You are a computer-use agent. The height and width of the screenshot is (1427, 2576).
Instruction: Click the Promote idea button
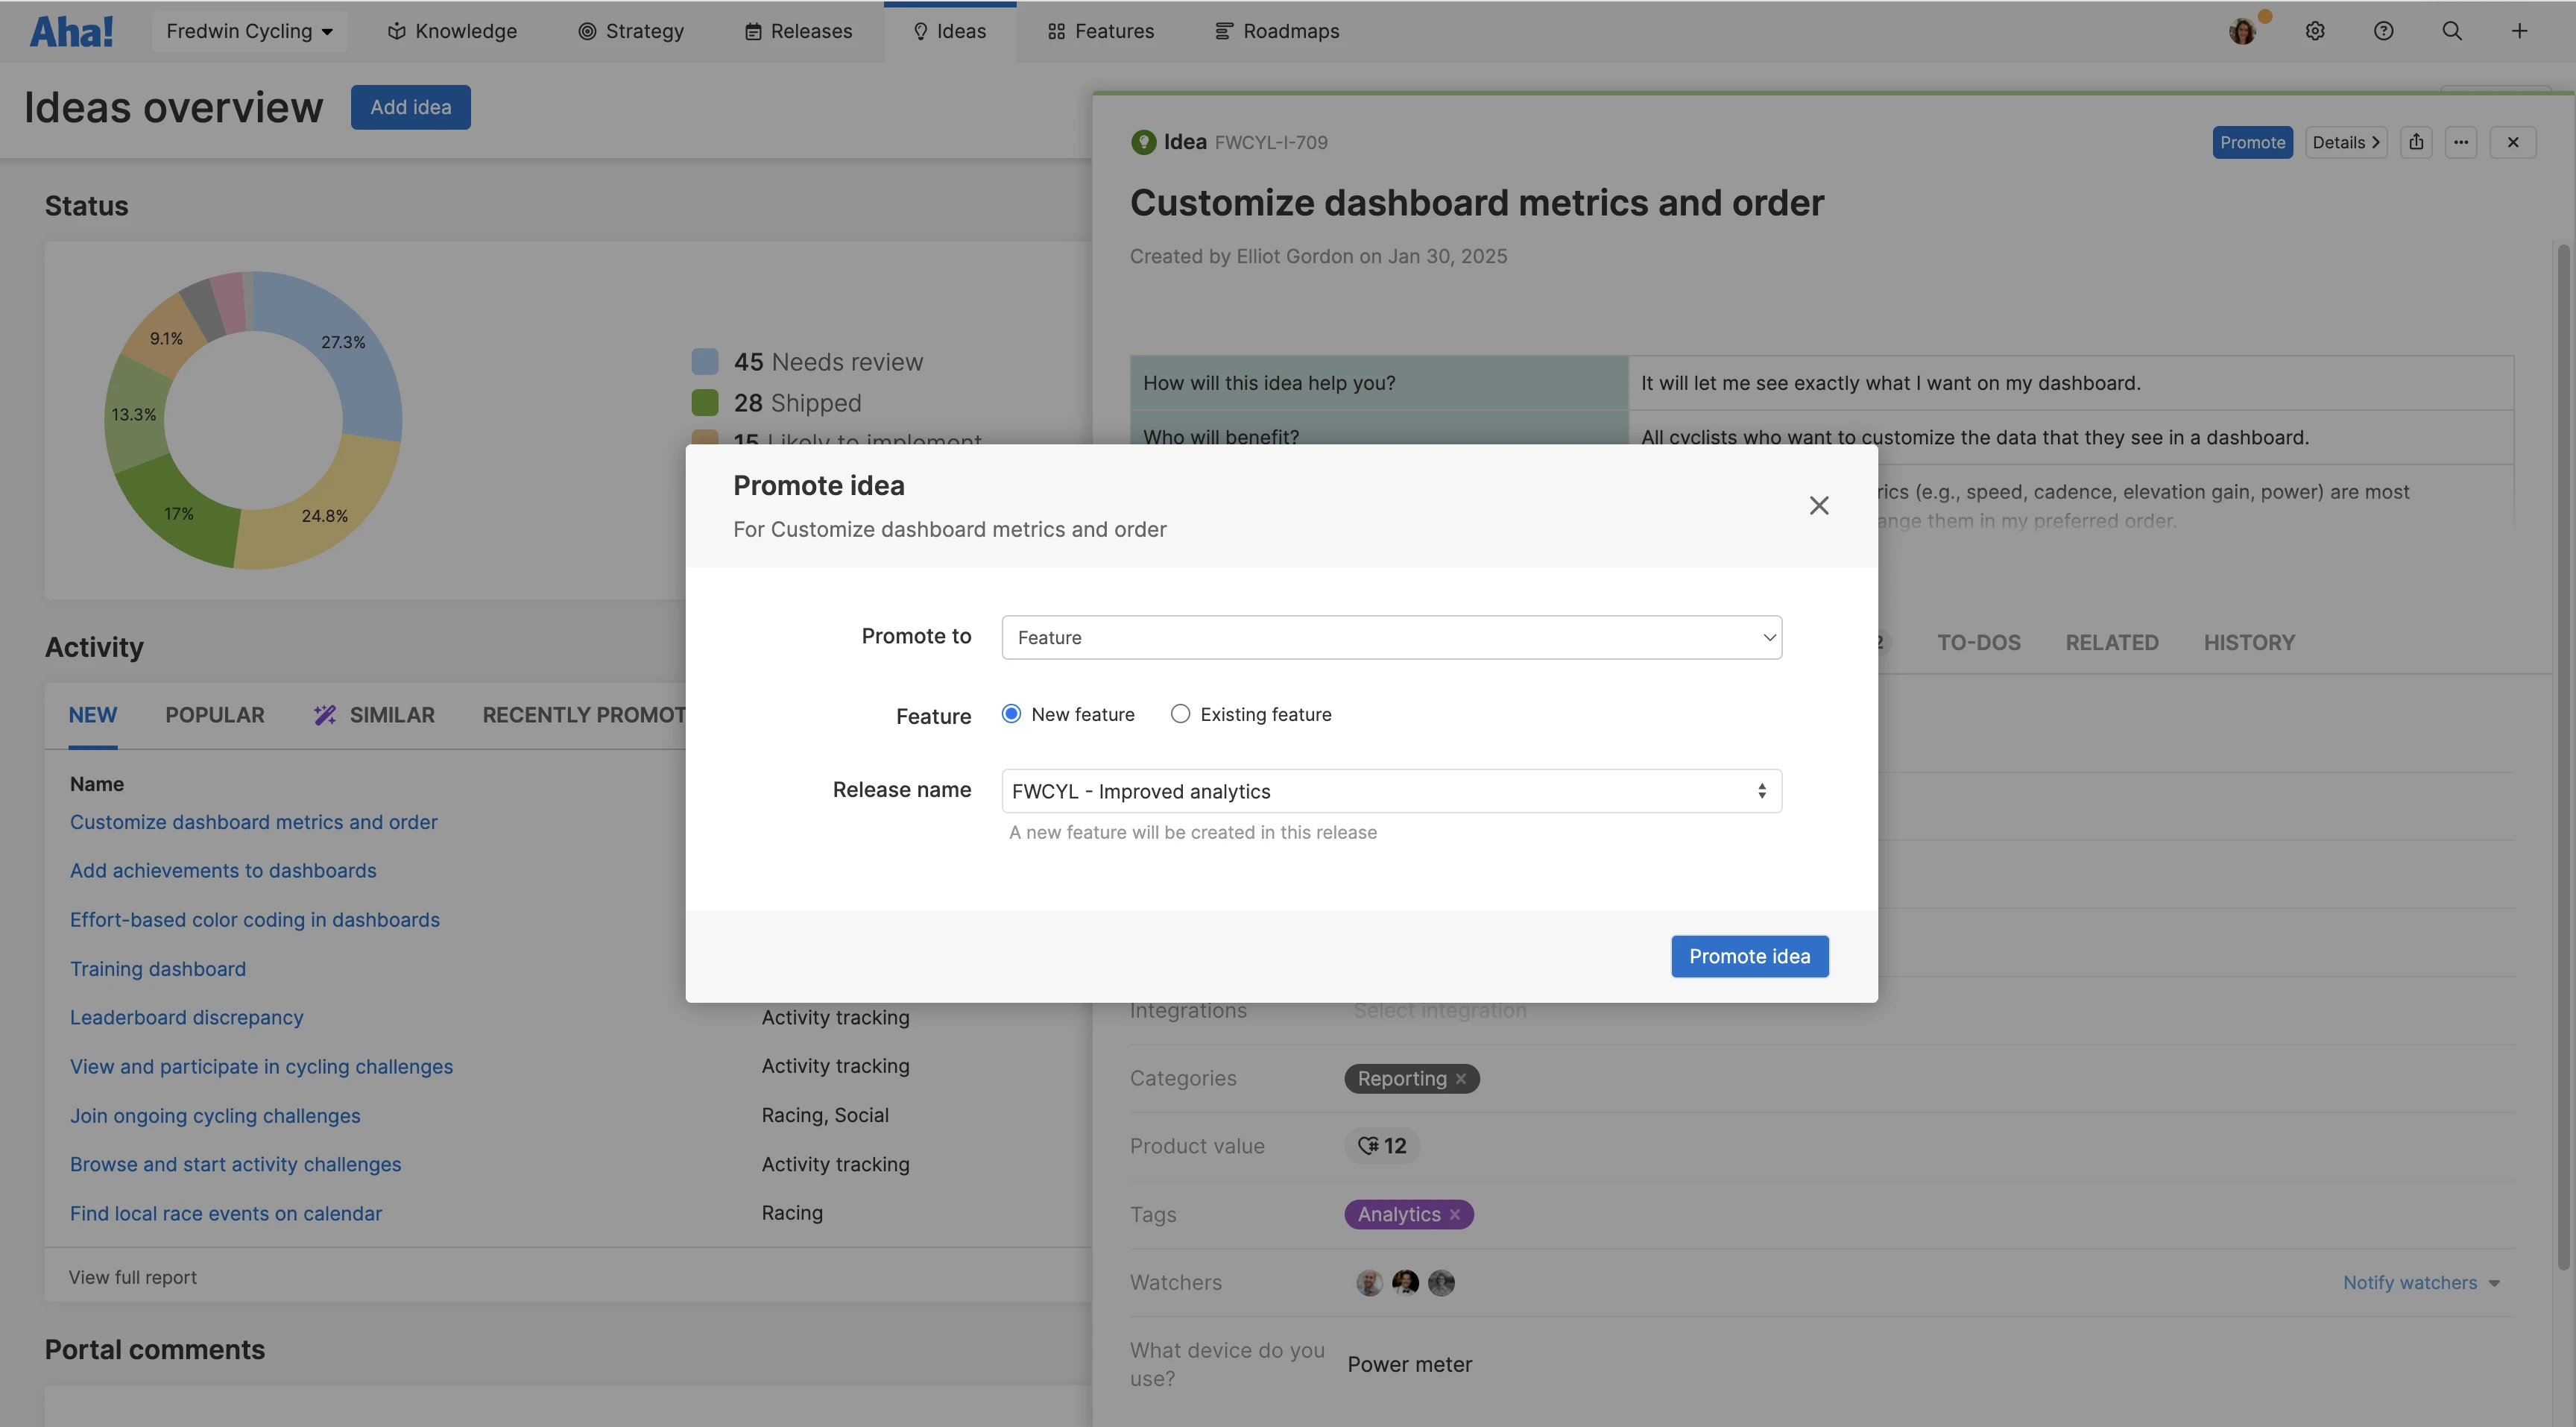coord(1749,956)
